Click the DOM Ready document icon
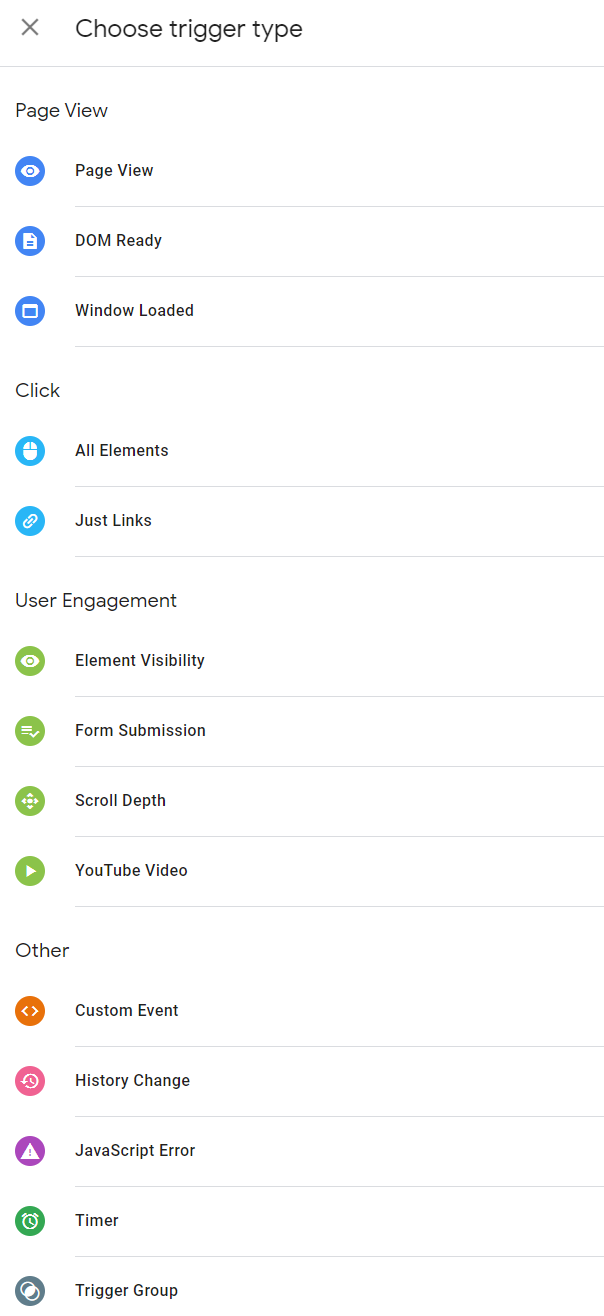604x1316 pixels. [30, 241]
